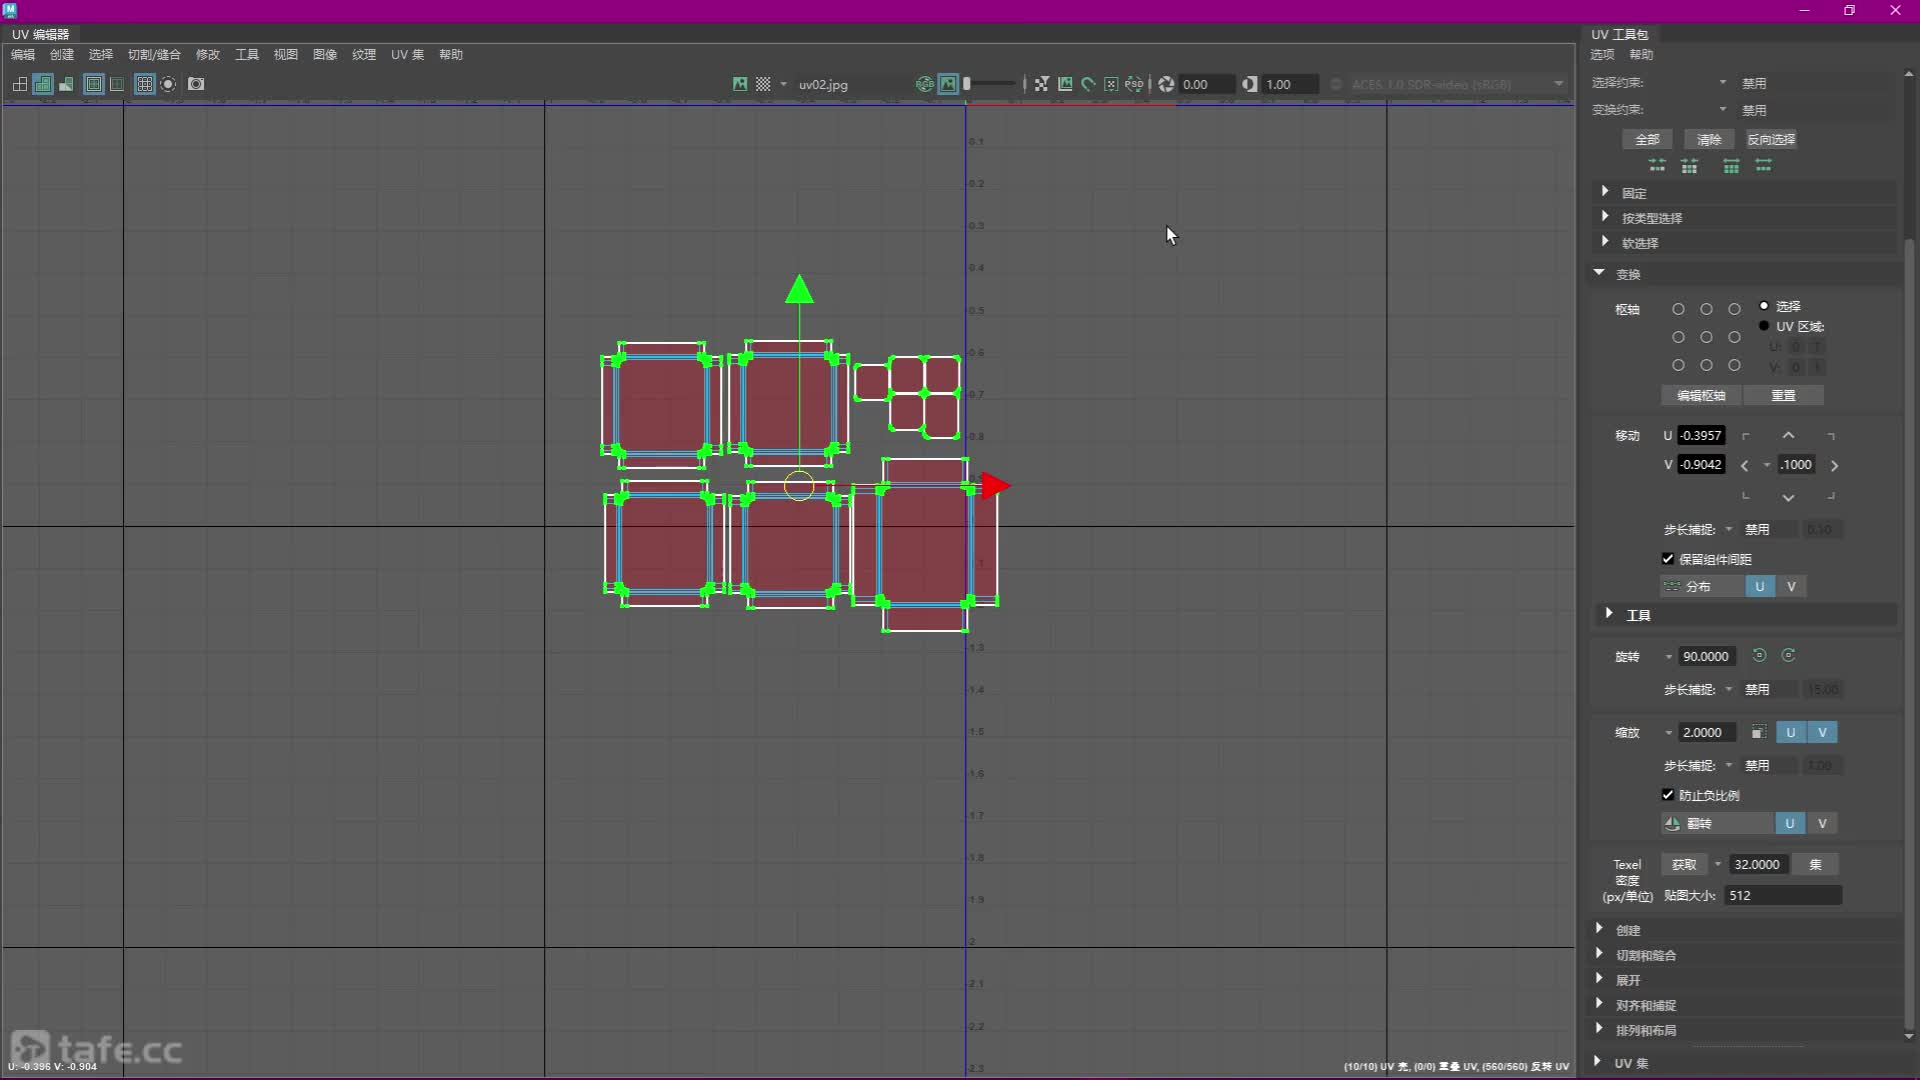This screenshot has height=1080, width=1920.
Task: Toggle checkered tile pattern display
Action: [x=763, y=84]
